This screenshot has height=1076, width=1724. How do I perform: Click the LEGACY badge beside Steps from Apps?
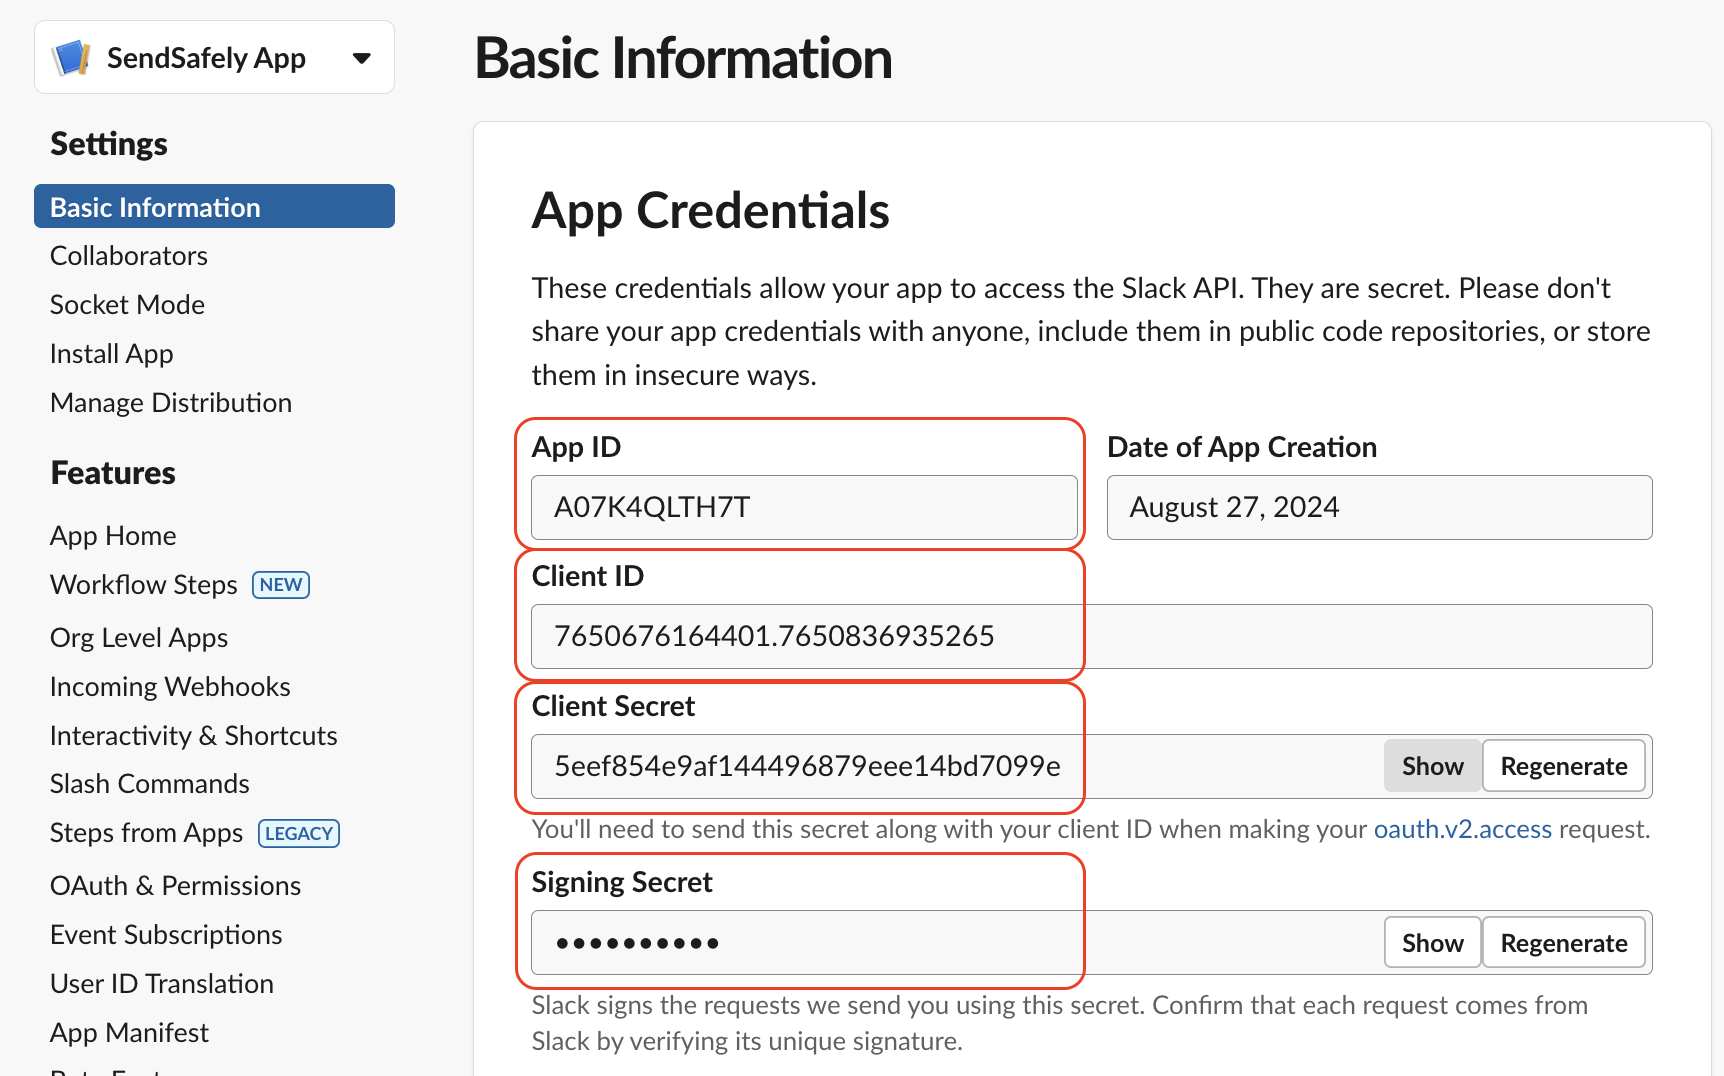tap(299, 833)
